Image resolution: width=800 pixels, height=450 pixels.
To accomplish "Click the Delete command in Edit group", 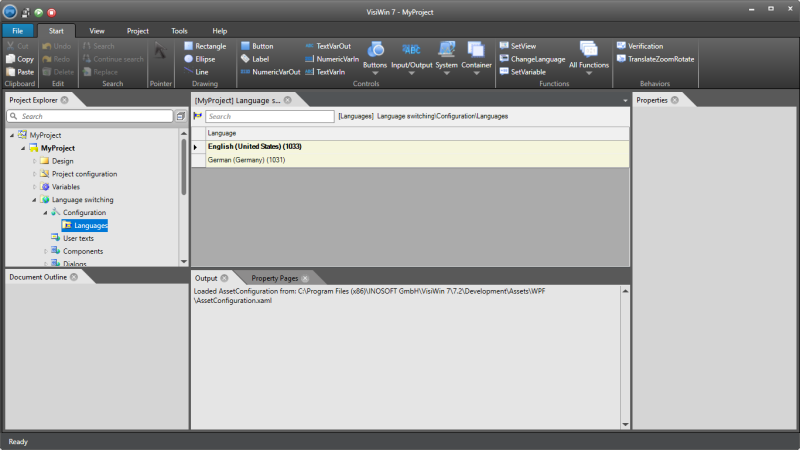I will tap(58, 72).
